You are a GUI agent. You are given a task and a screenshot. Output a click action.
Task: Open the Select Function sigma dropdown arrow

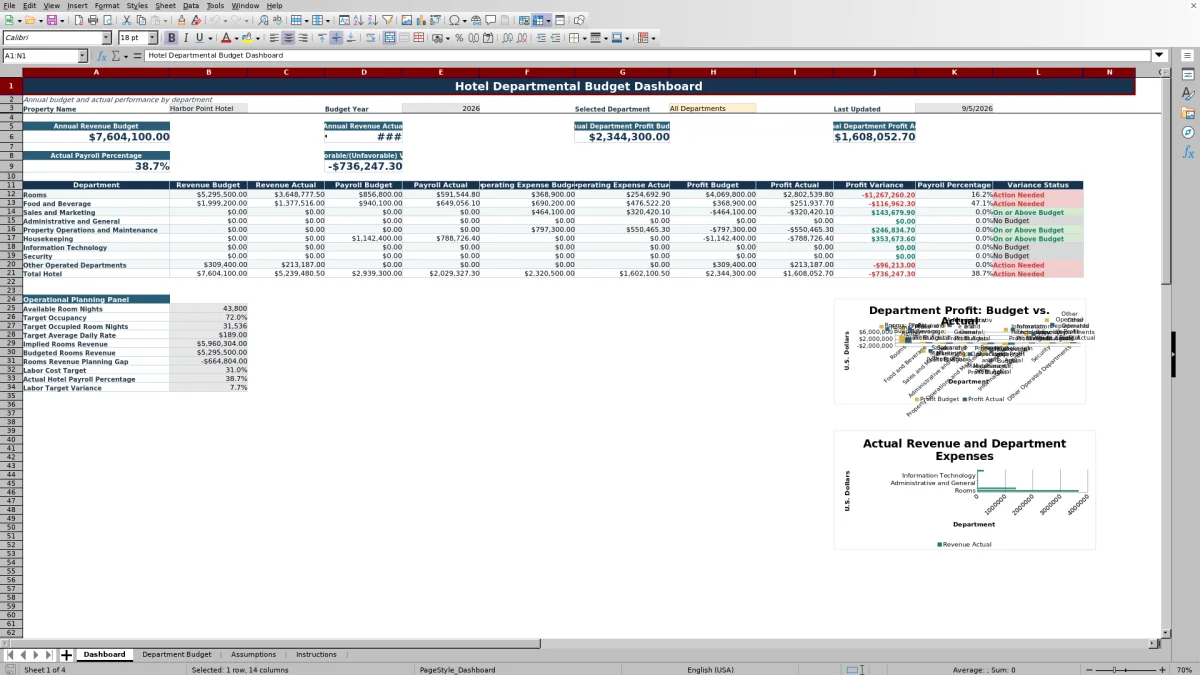pyautogui.click(x=124, y=56)
